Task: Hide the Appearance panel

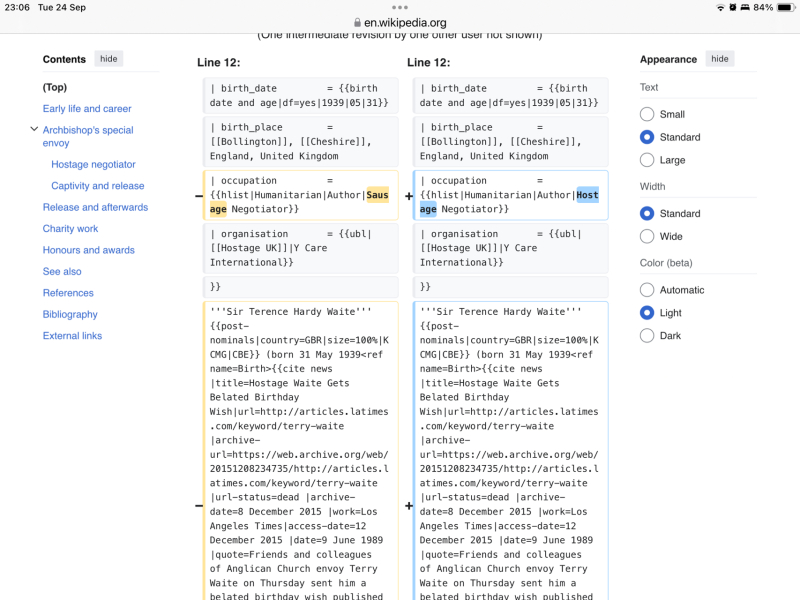Action: click(x=719, y=59)
